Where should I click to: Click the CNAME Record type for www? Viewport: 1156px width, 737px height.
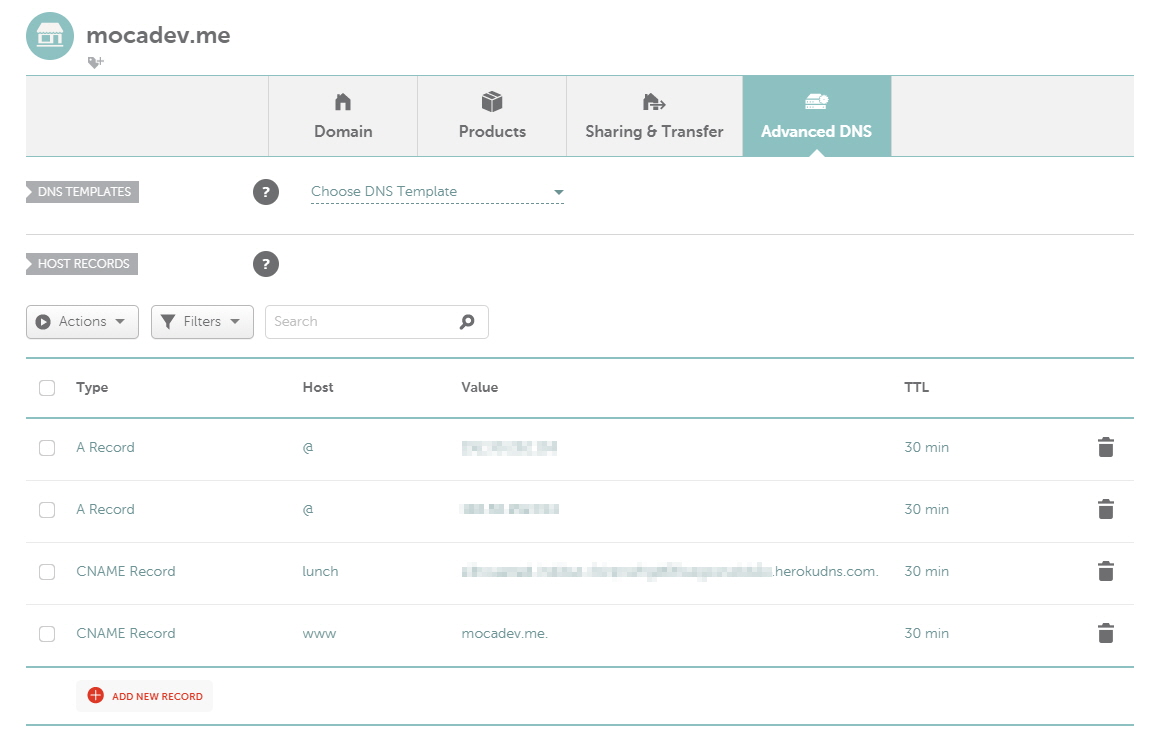coord(126,633)
